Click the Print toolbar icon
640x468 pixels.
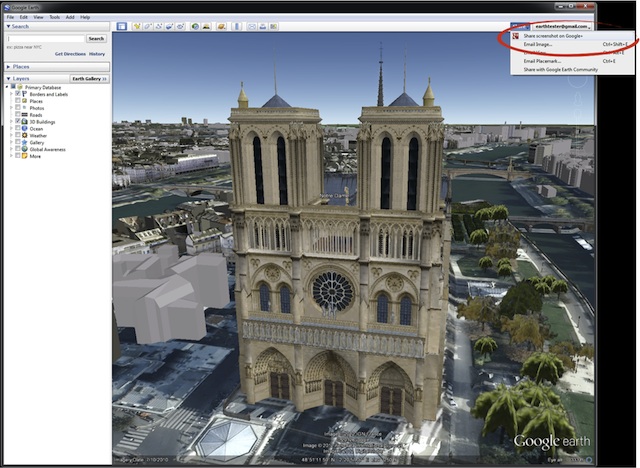pos(263,26)
